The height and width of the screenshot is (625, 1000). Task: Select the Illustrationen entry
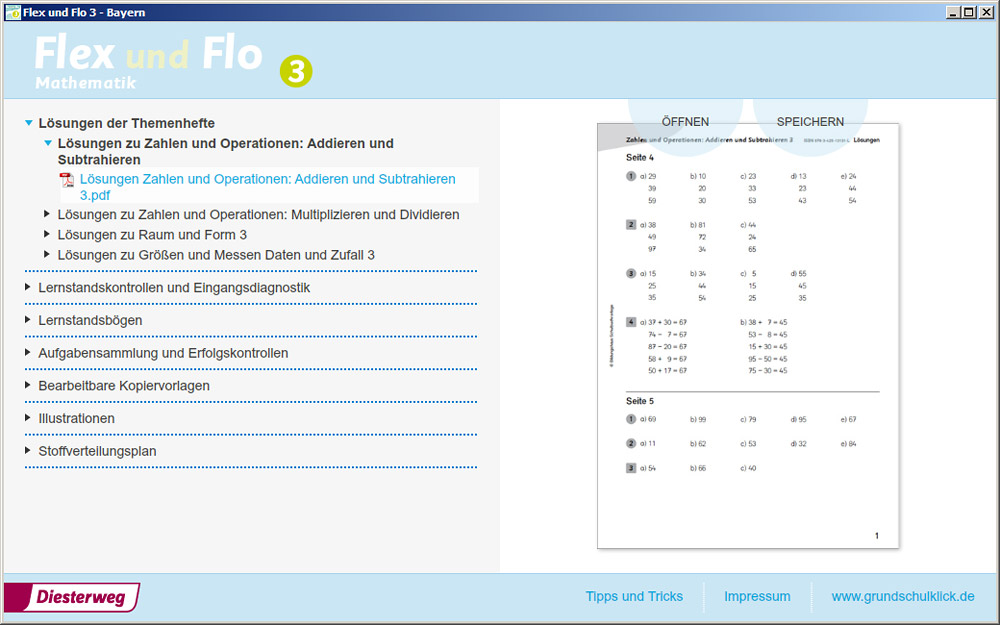point(77,418)
